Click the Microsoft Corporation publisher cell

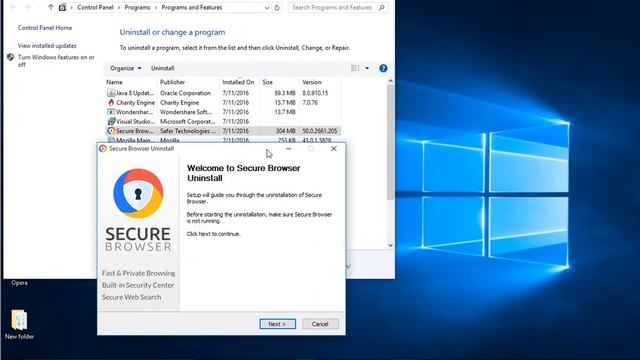[x=187, y=122]
